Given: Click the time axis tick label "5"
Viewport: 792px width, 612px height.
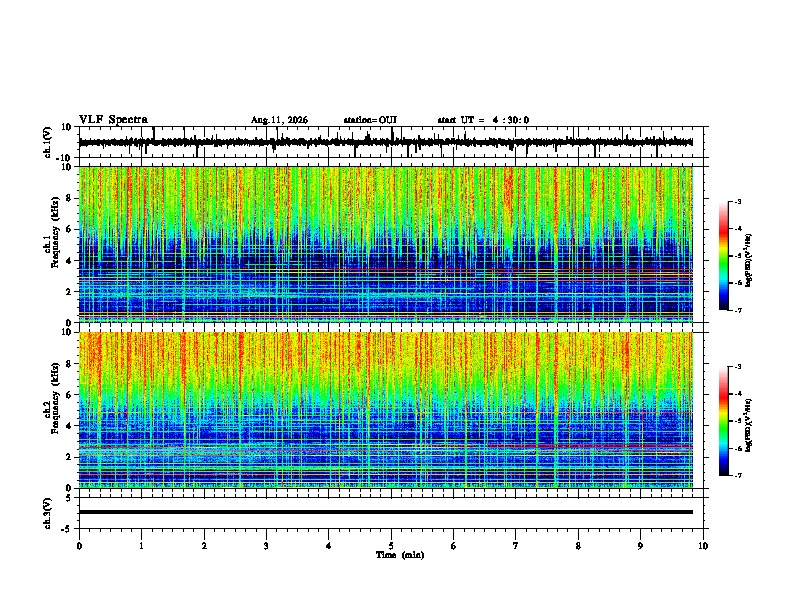Looking at the screenshot, I should pos(391,546).
